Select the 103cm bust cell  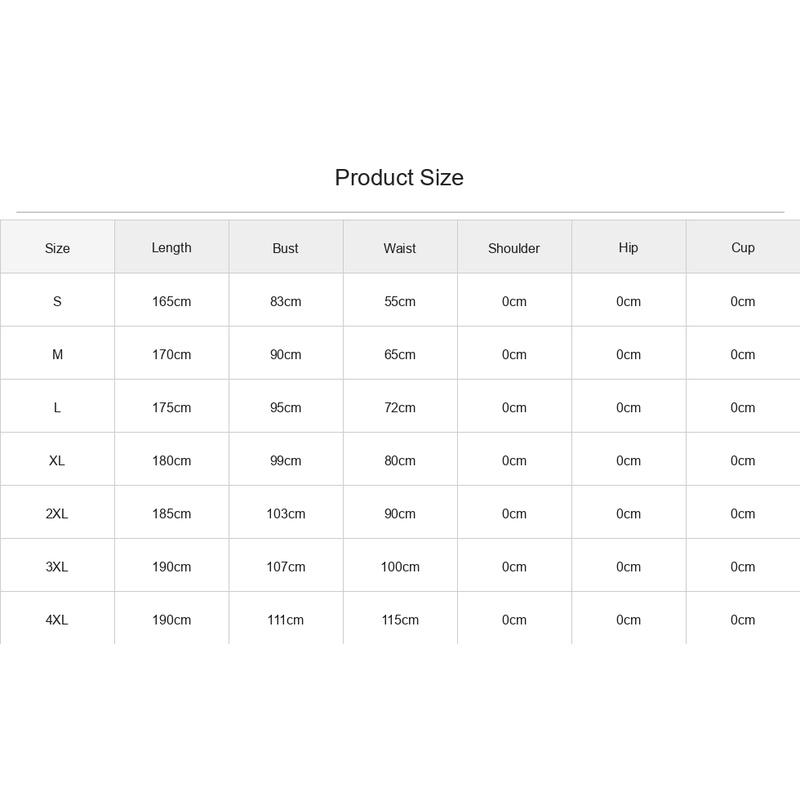(x=286, y=513)
